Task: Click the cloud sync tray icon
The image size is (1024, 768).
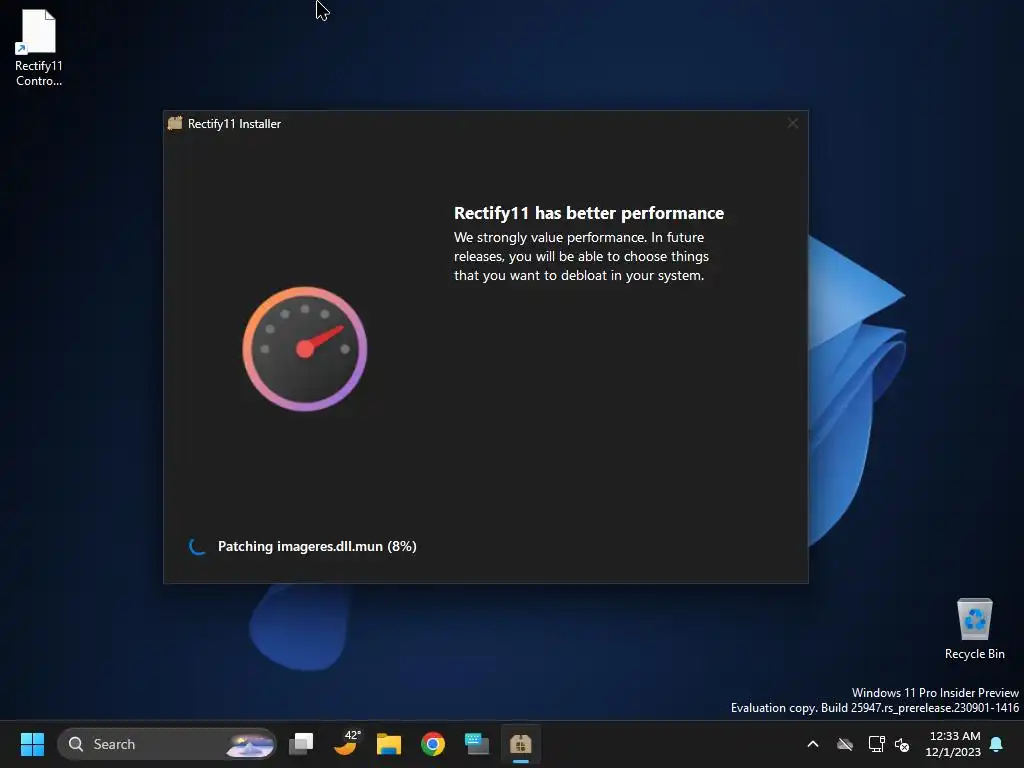Action: pos(845,744)
